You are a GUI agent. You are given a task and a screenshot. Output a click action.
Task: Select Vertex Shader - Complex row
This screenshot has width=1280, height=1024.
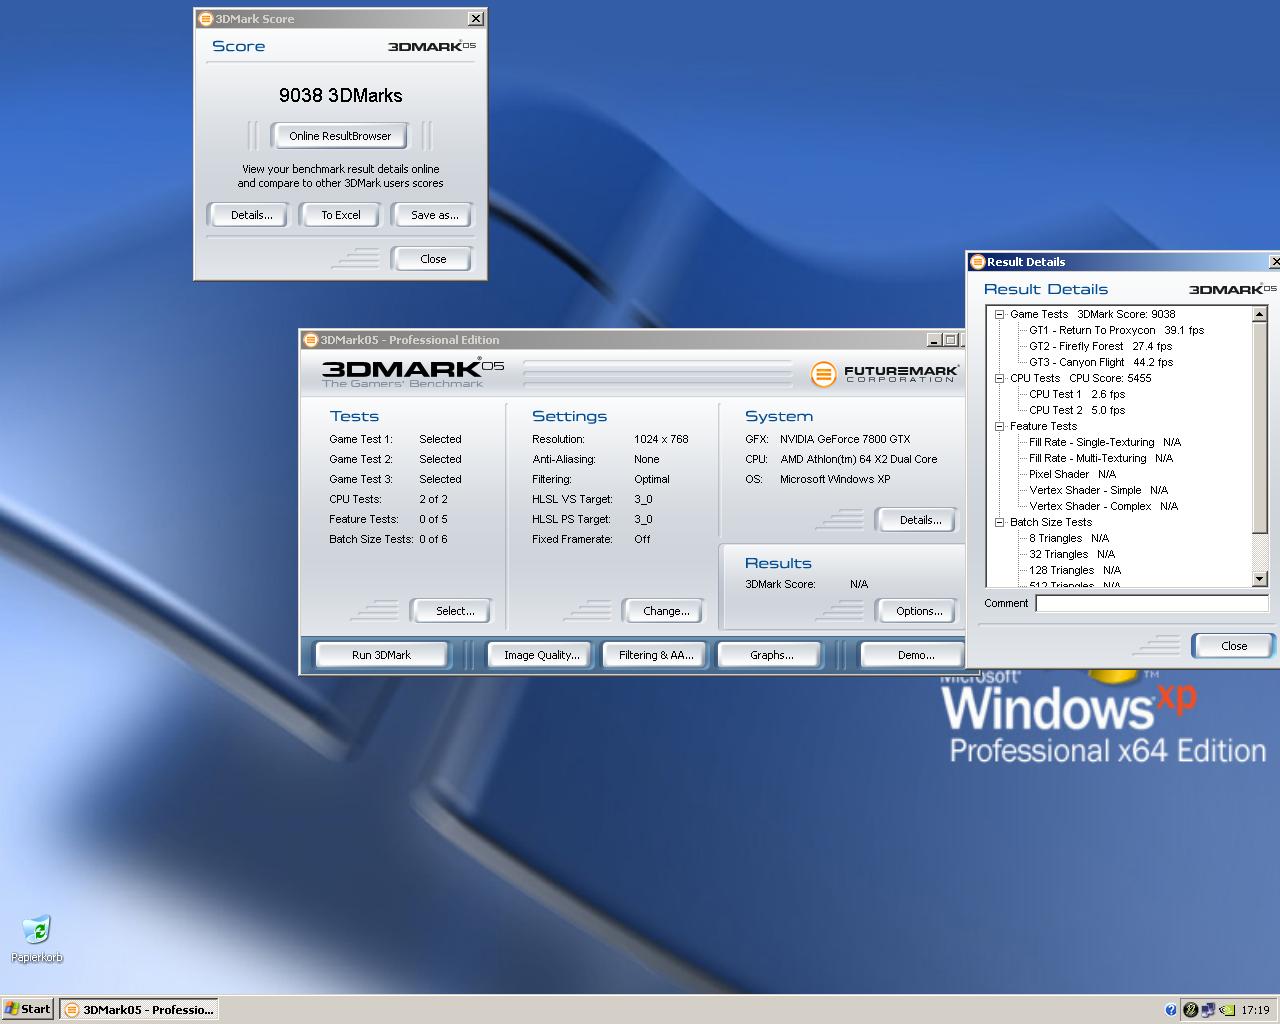click(1104, 506)
